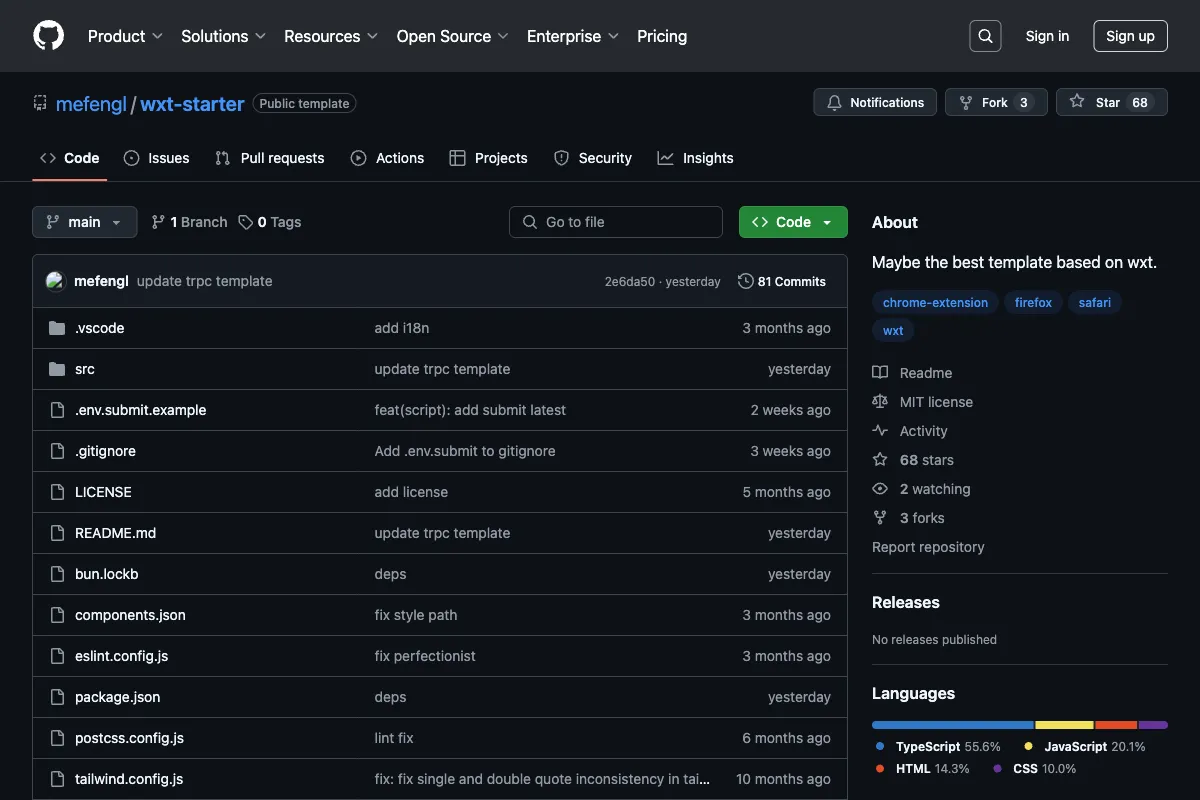The width and height of the screenshot is (1200, 800).
Task: Click the purple CSS language bar segment
Action: click(x=1153, y=725)
